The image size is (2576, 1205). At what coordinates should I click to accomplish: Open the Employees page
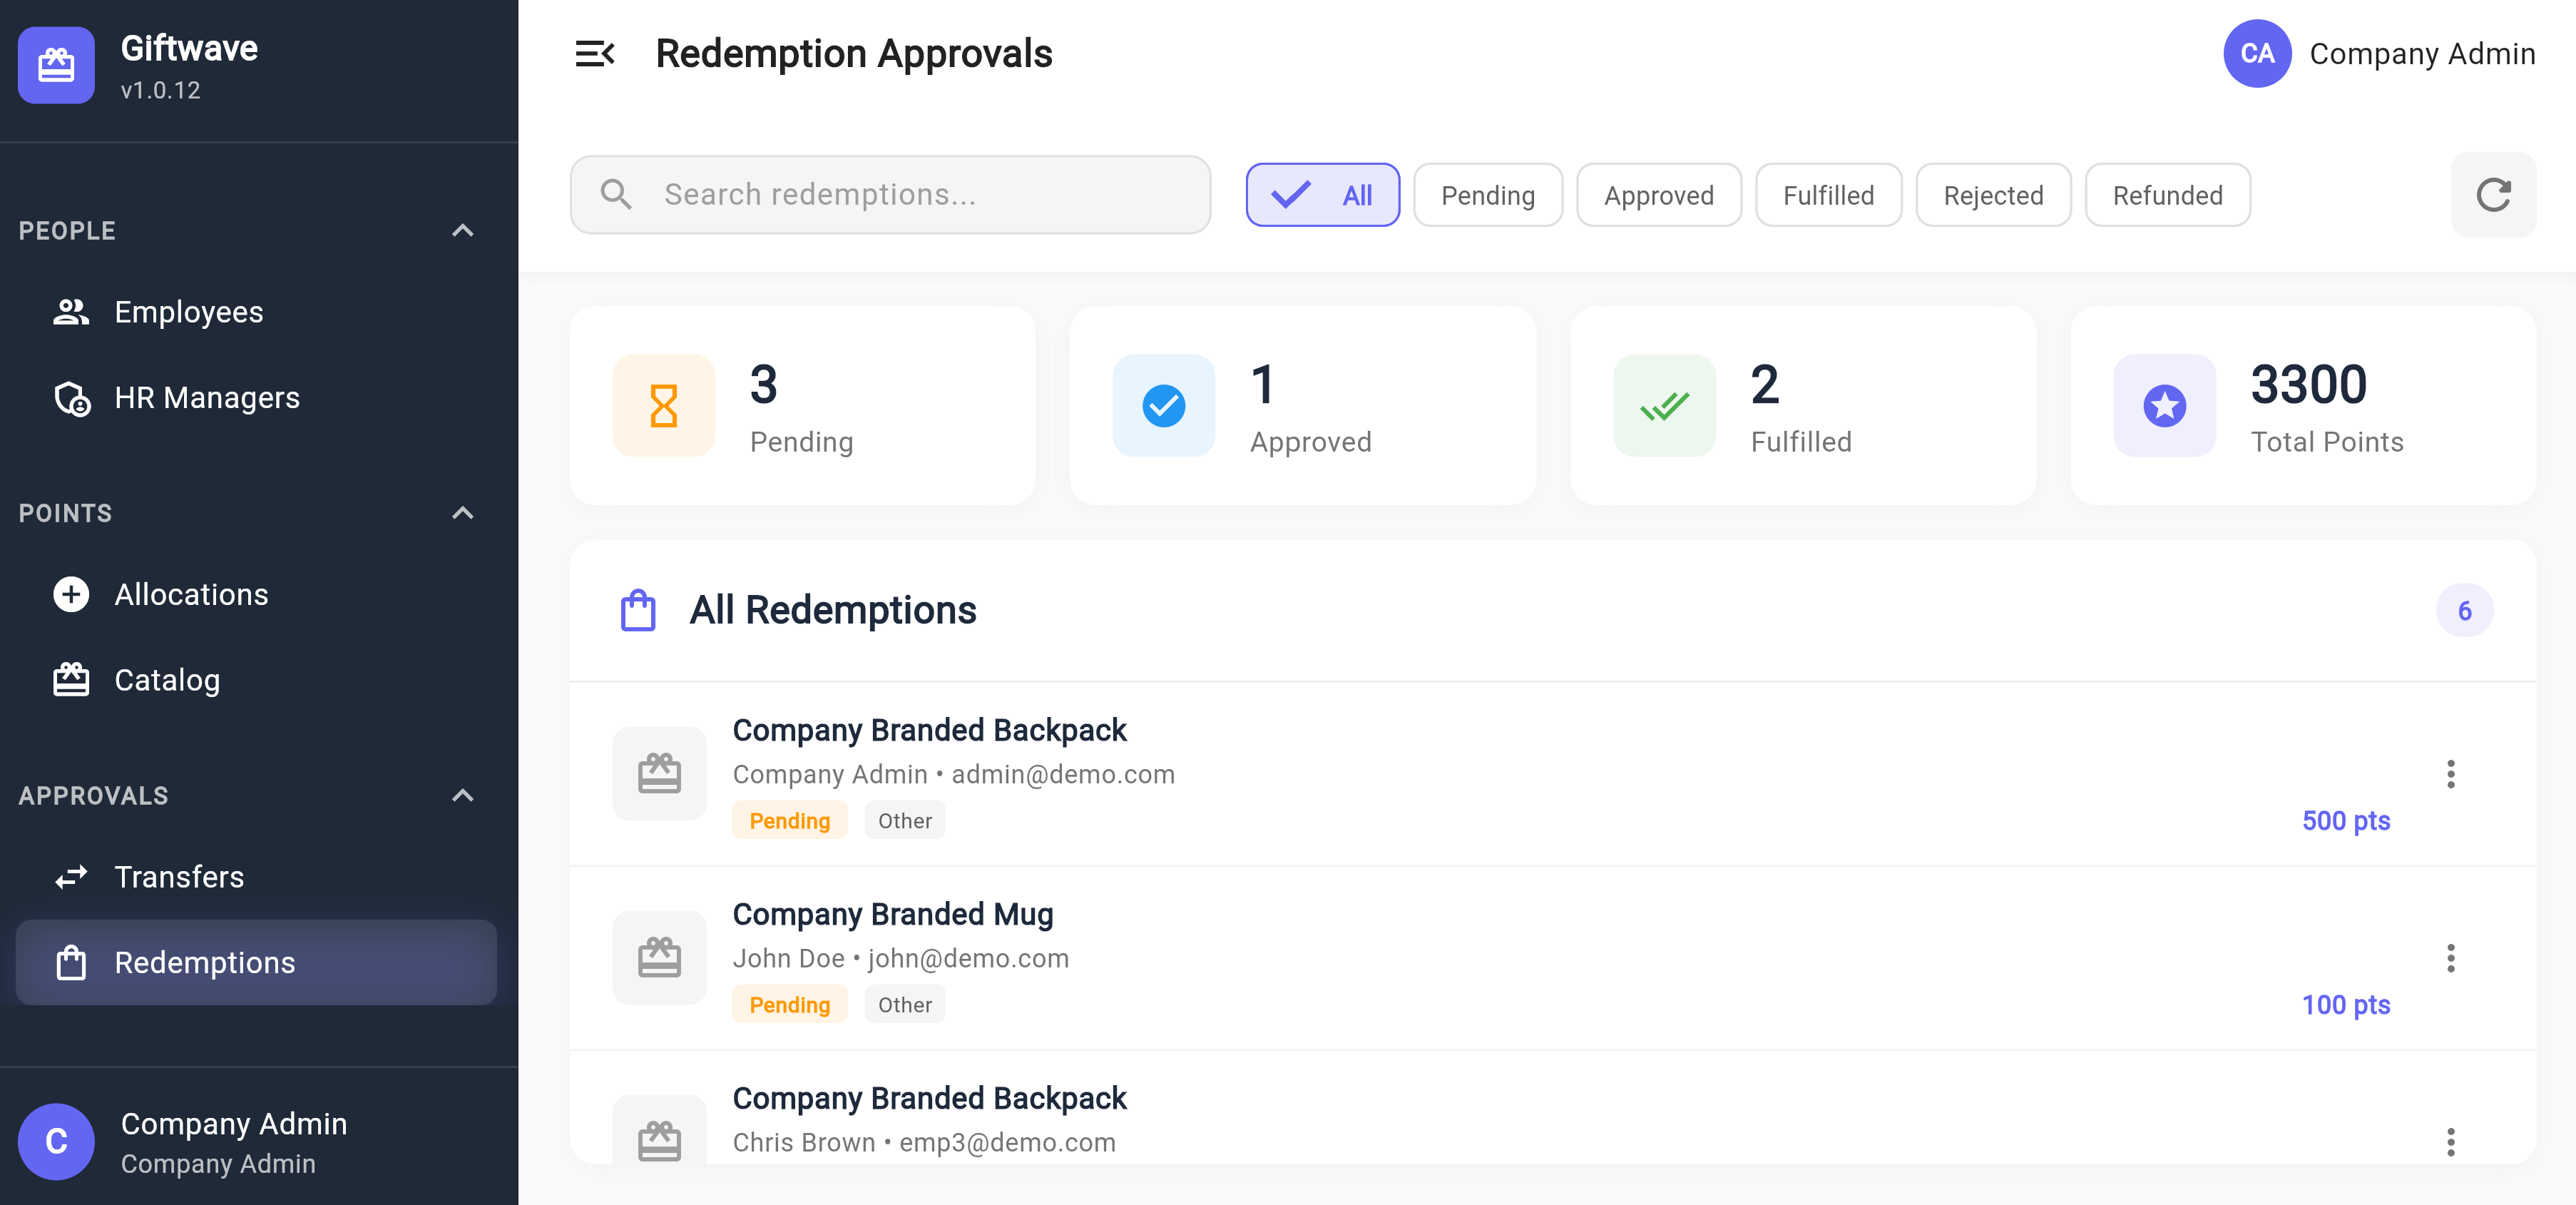pyautogui.click(x=256, y=312)
